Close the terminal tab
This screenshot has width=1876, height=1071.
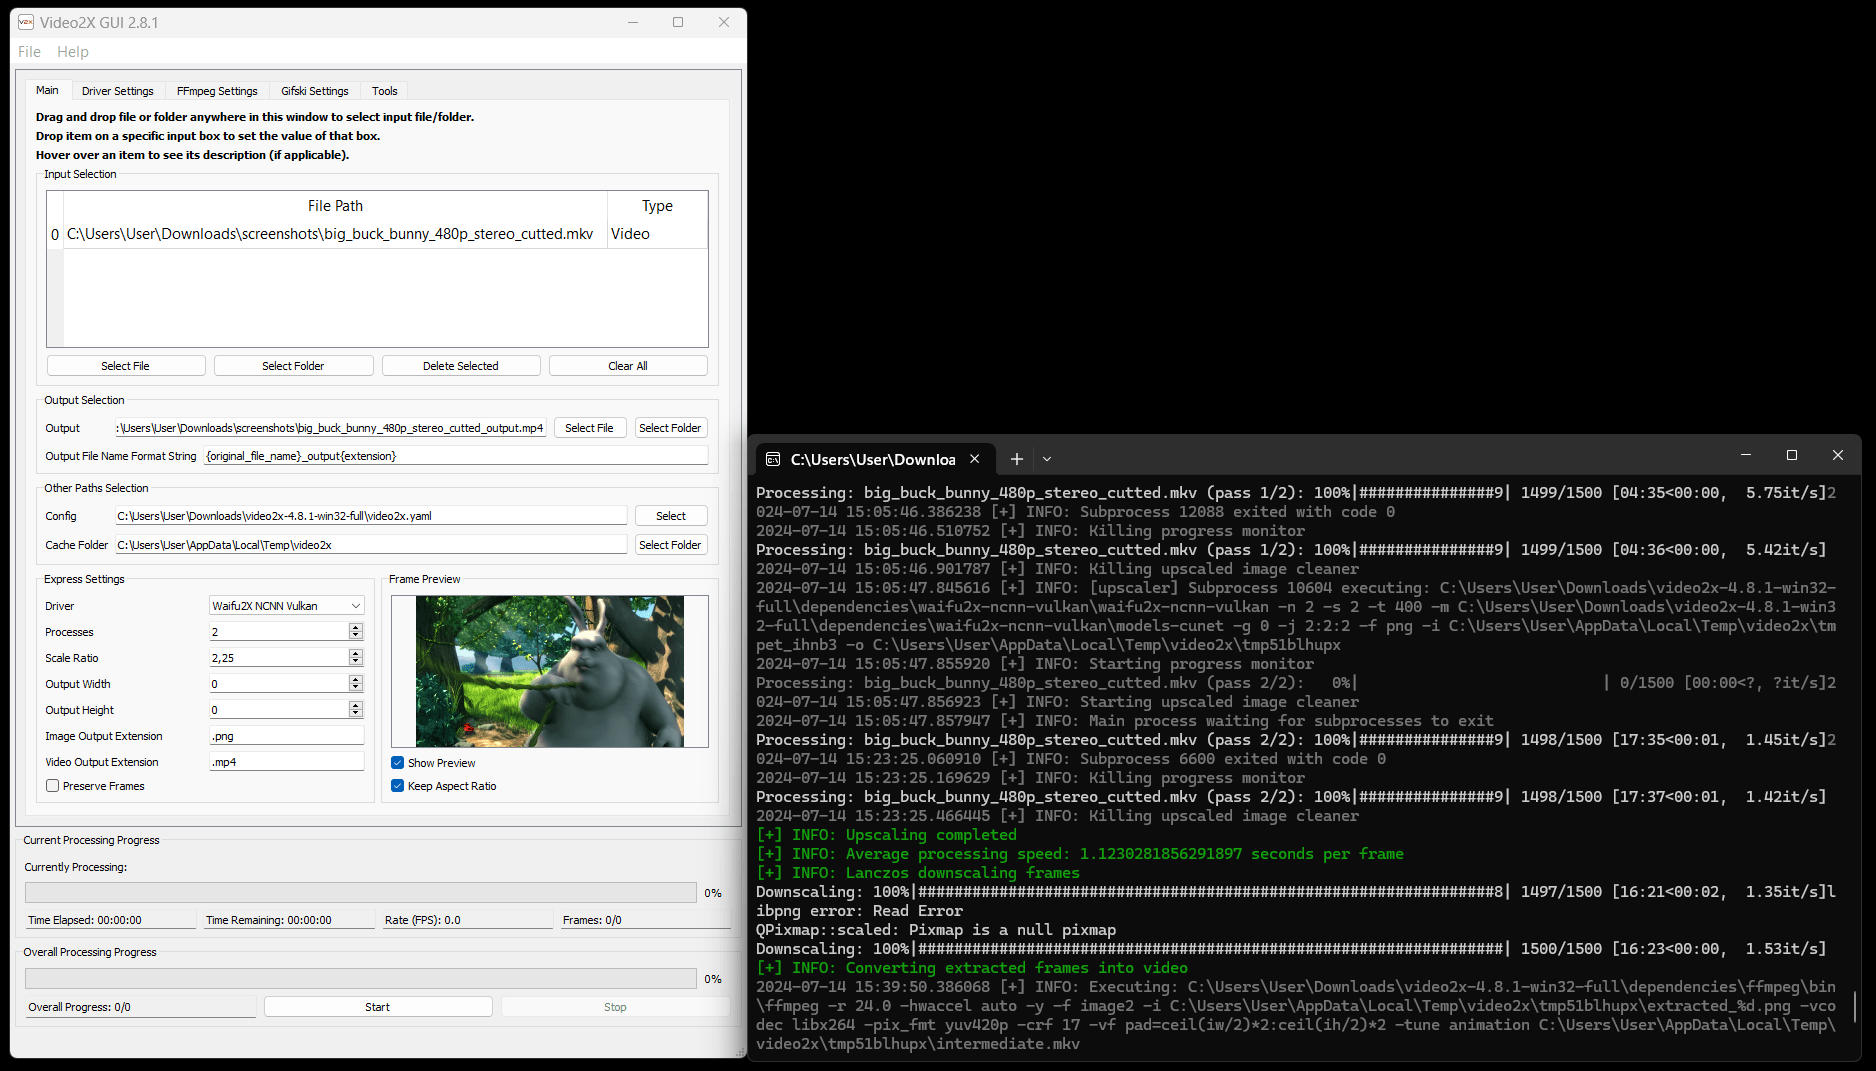[x=974, y=459]
